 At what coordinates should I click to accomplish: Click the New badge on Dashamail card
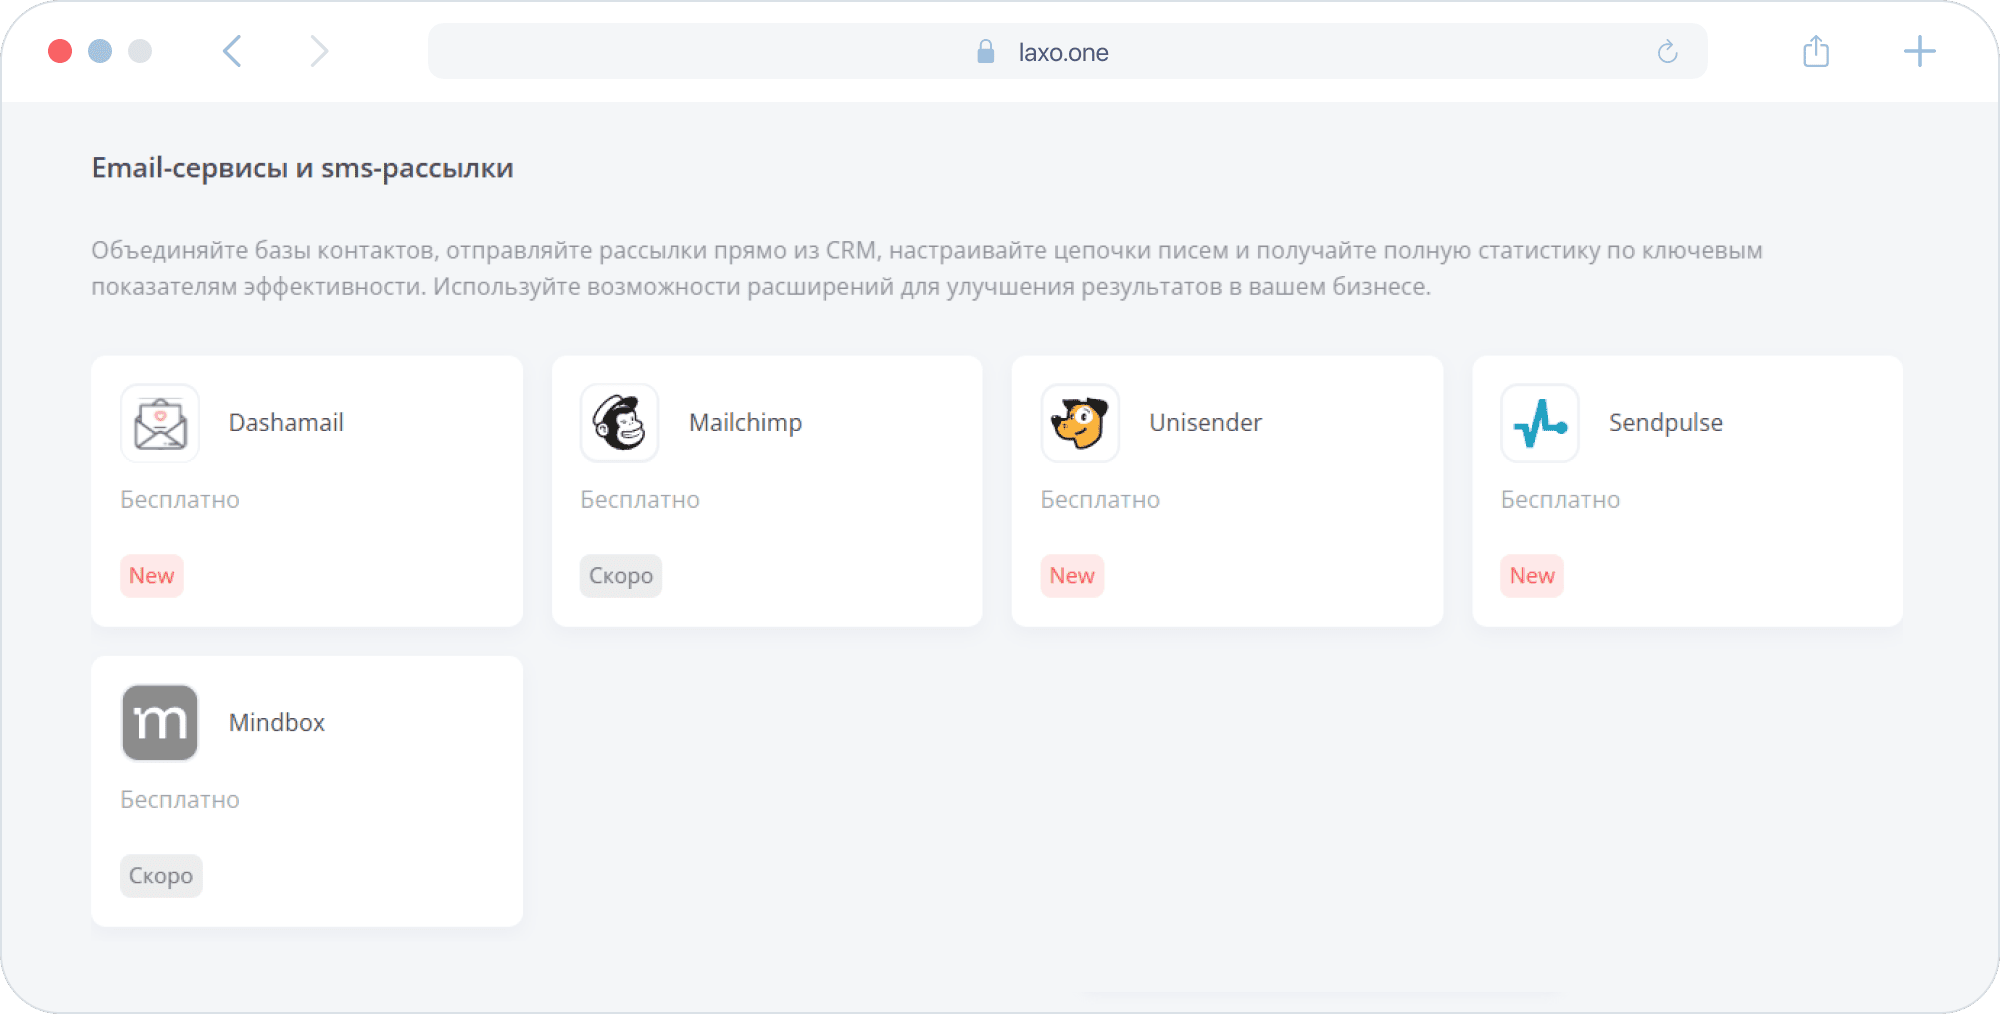[152, 576]
